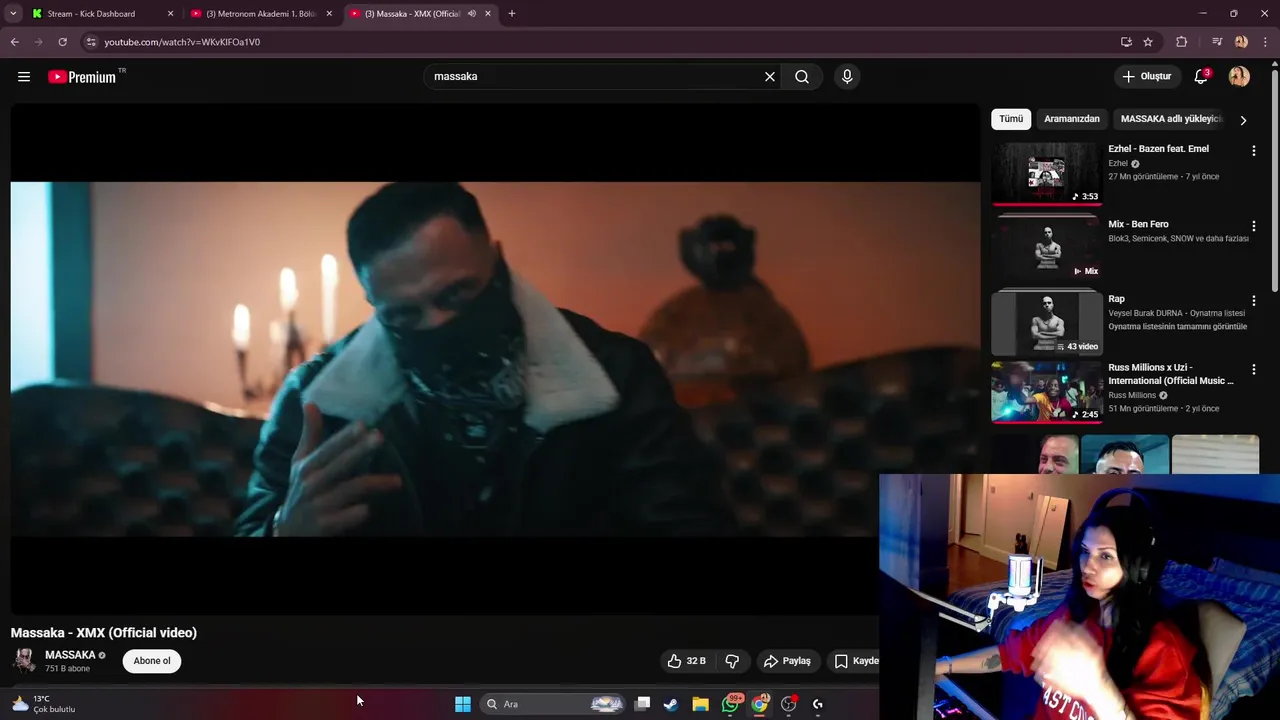The width and height of the screenshot is (1280, 720).
Task: Select the Aramanızdan filter chip
Action: click(1072, 119)
